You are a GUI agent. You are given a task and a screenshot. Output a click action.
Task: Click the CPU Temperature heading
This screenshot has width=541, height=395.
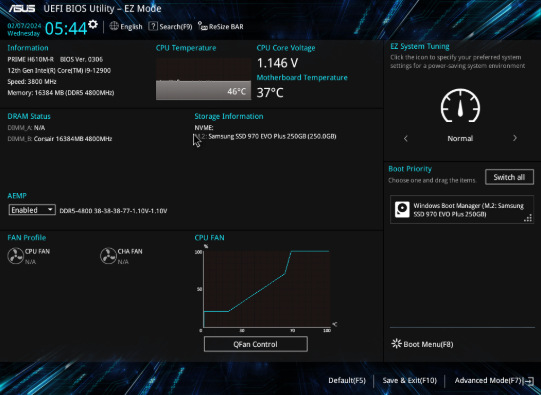click(186, 48)
